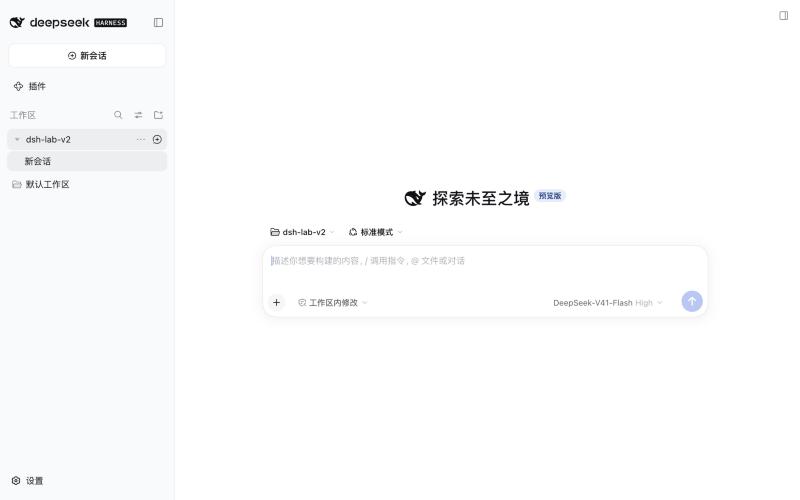Viewport: 800px width, 500px height.
Task: Click the DeepSeek whale logo in sidebar
Action: (17, 22)
